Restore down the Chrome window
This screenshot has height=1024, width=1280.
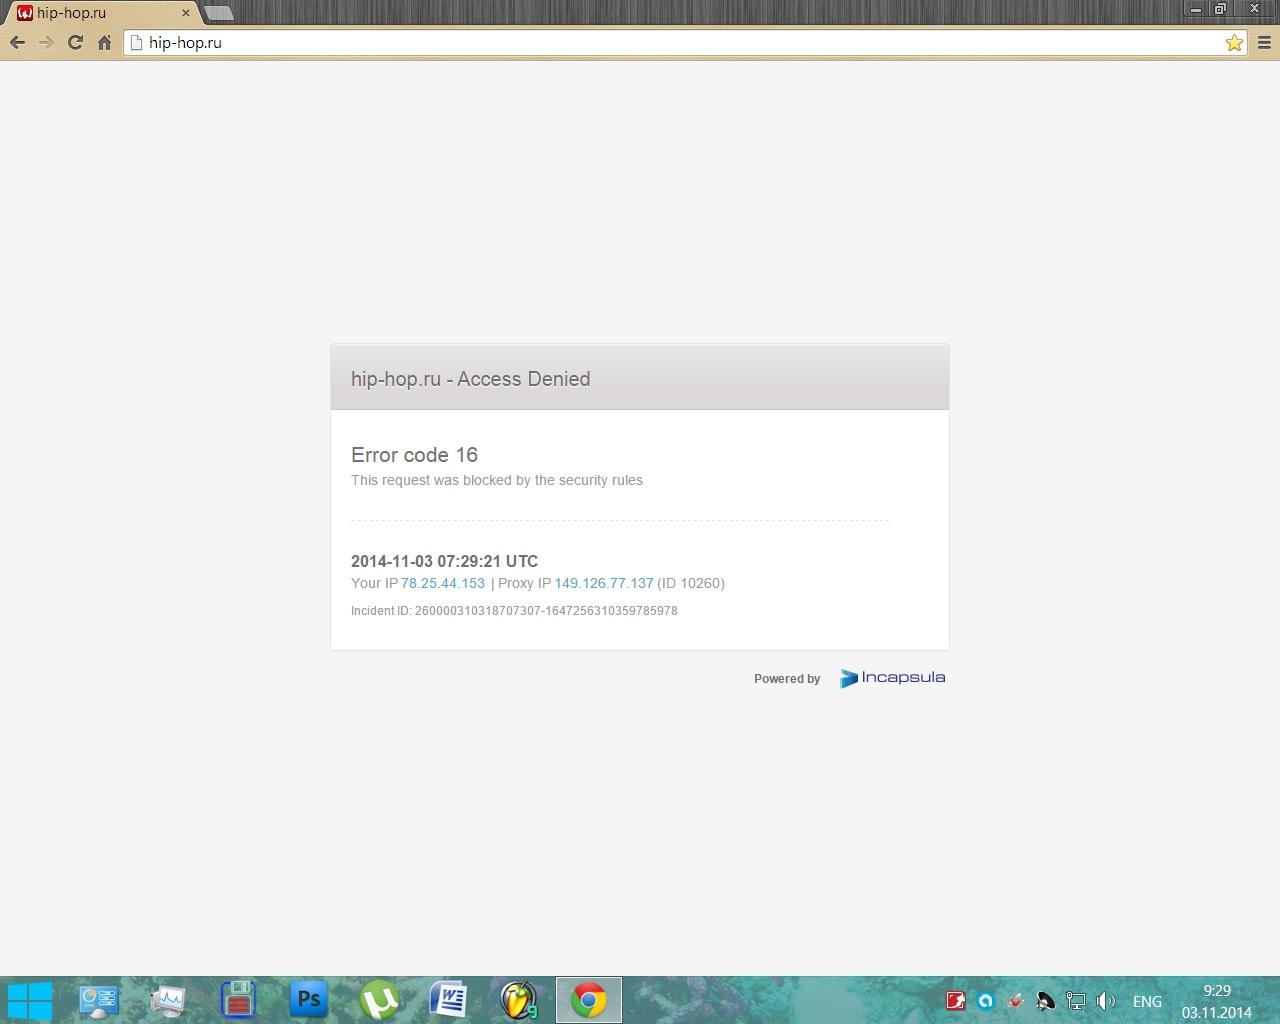[x=1220, y=9]
